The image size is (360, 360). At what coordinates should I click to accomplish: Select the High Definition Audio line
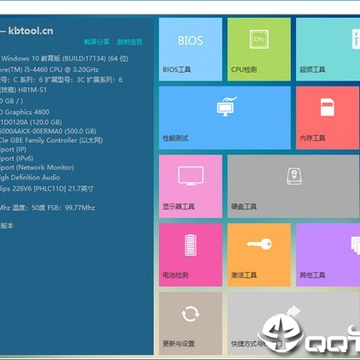30,178
